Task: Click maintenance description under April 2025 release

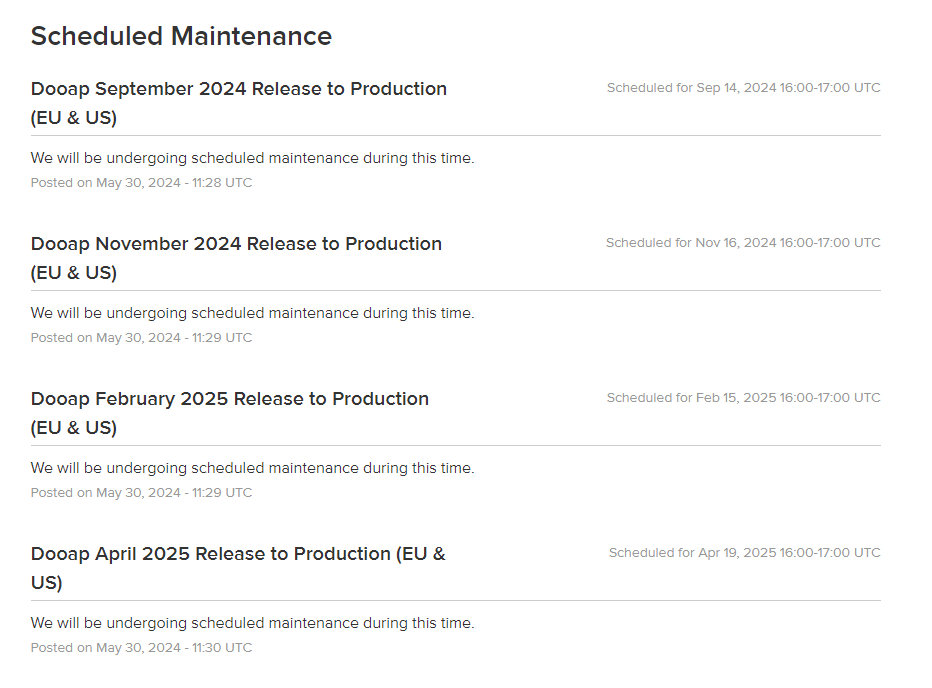Action: [x=253, y=623]
